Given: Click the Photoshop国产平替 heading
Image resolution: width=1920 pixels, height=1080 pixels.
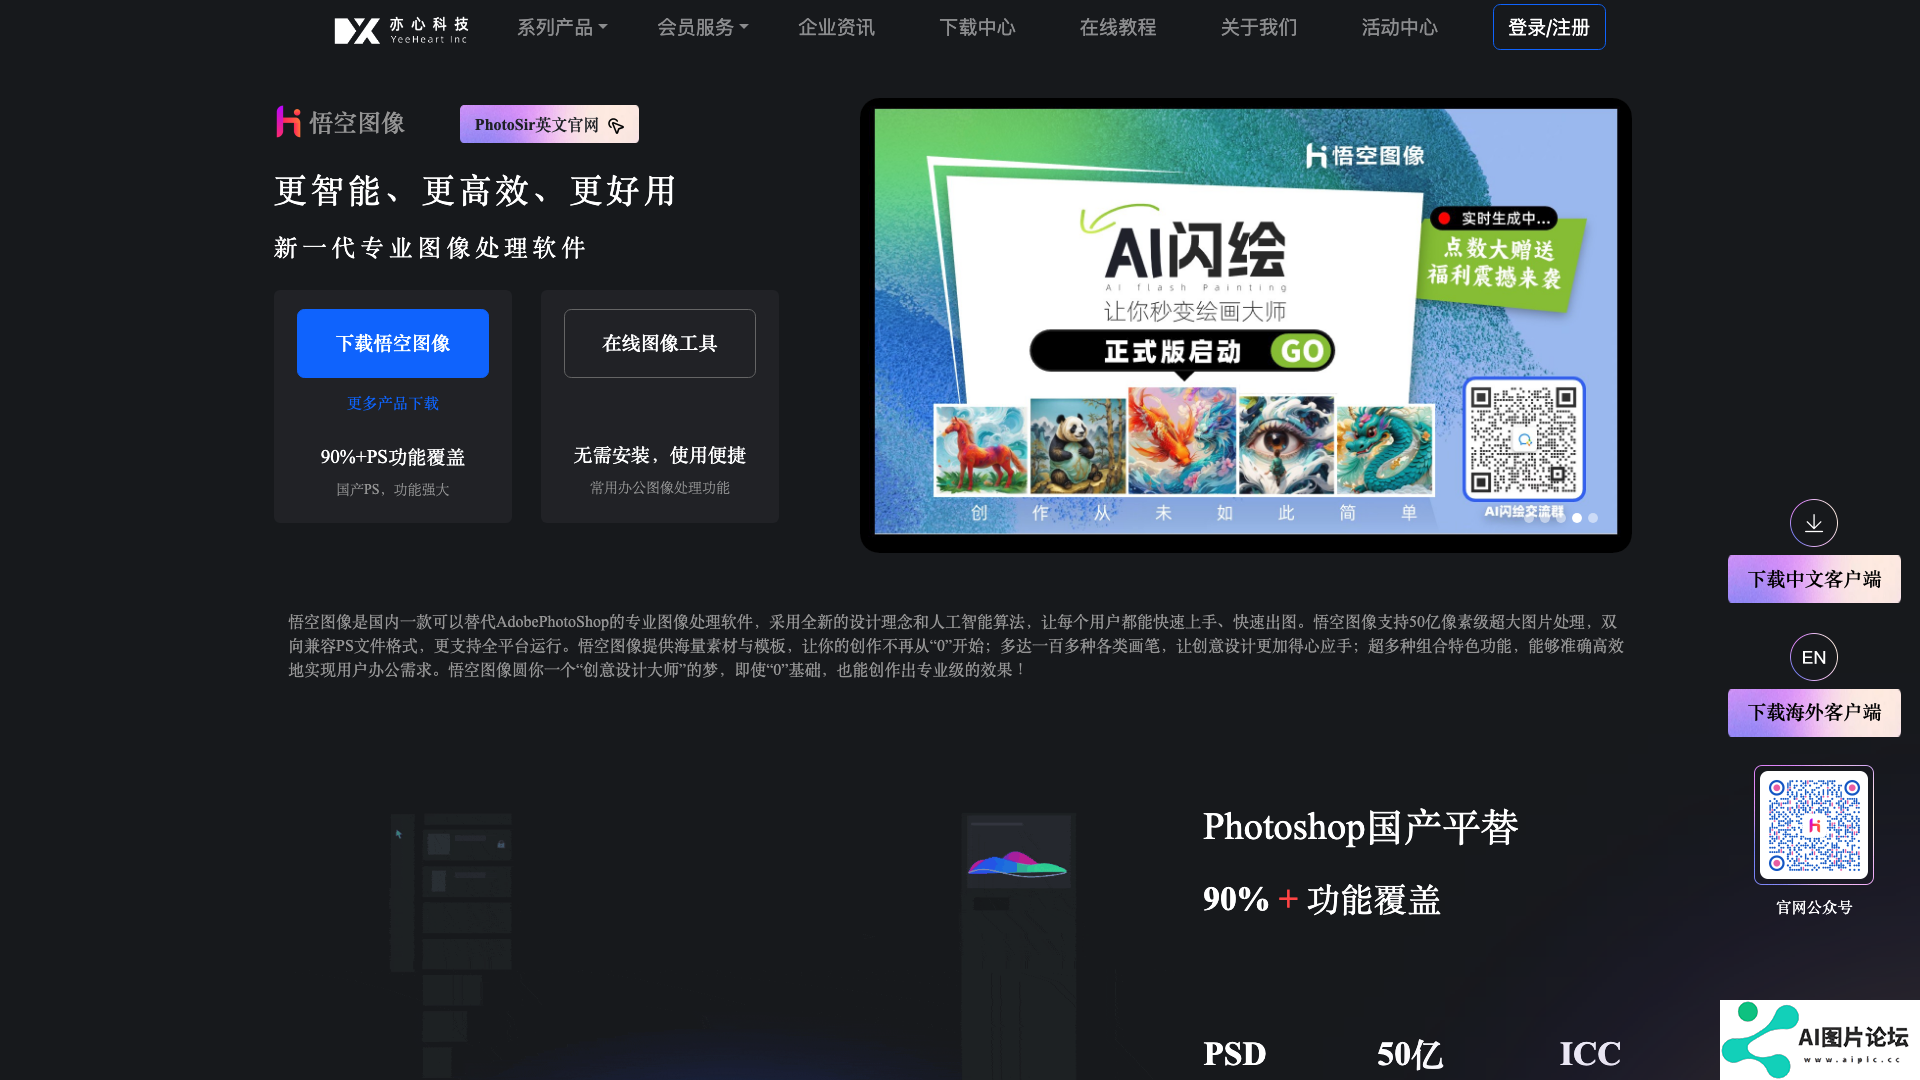Looking at the screenshot, I should click(x=1360, y=827).
